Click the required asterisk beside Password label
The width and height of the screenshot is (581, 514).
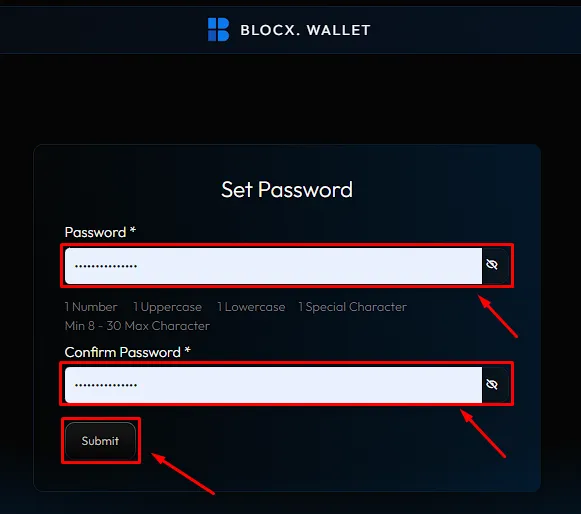tap(133, 230)
